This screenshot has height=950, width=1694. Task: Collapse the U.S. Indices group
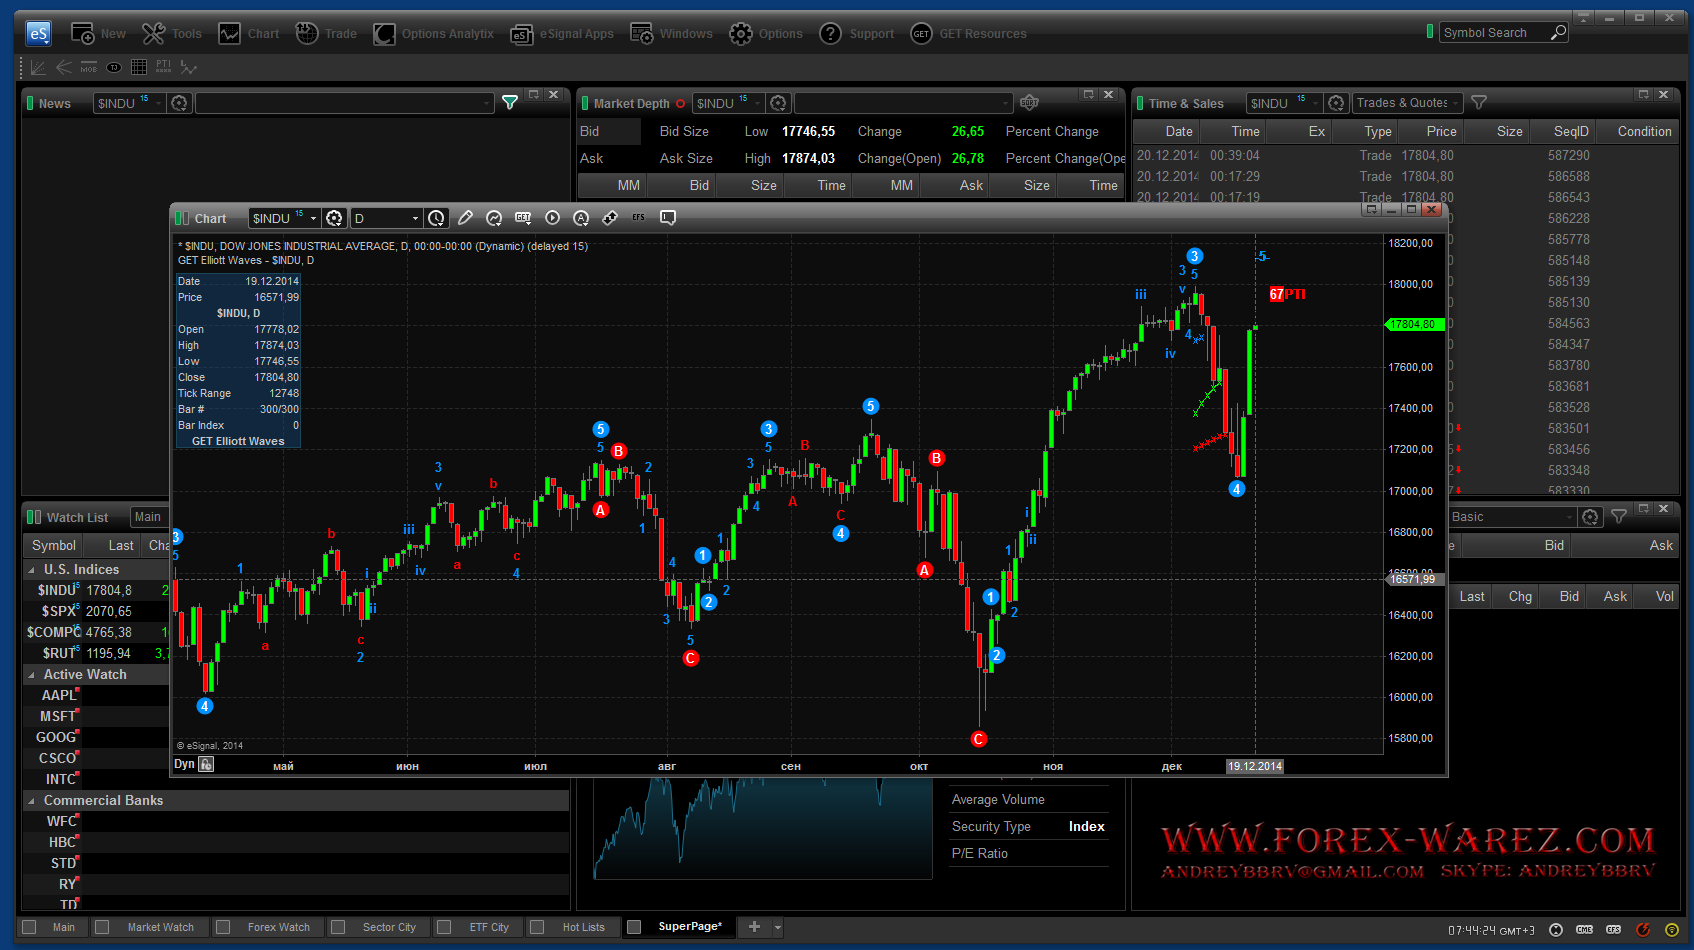(31, 570)
